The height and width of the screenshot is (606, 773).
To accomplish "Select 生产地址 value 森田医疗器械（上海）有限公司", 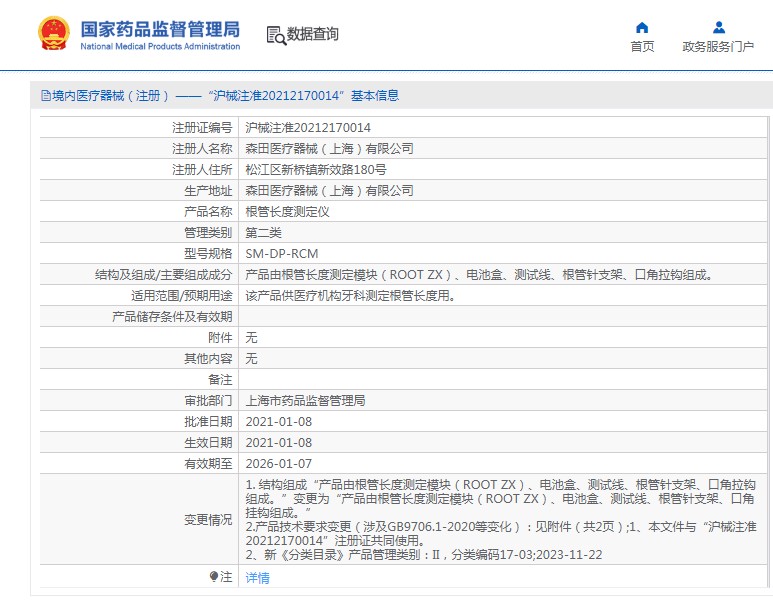I will click(329, 190).
